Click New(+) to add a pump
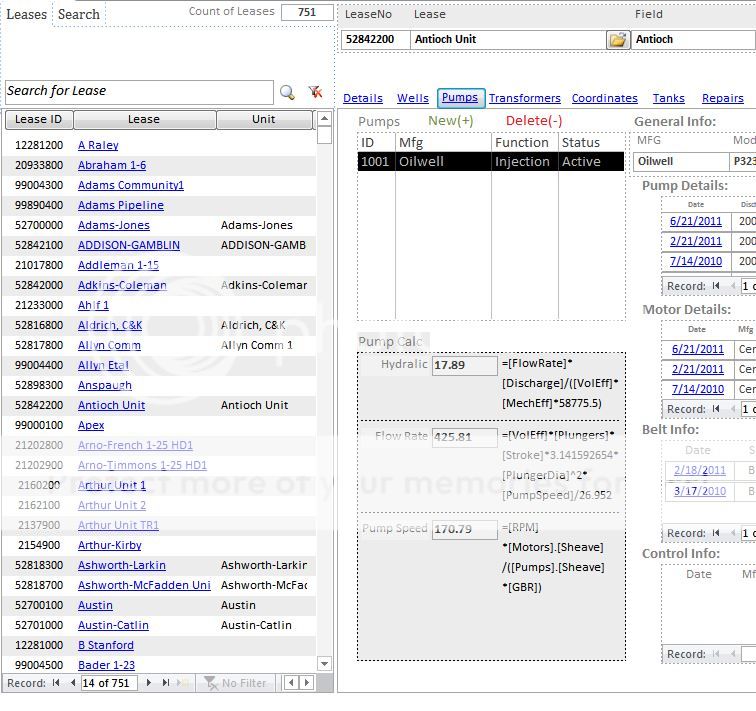The width and height of the screenshot is (756, 711). [450, 121]
